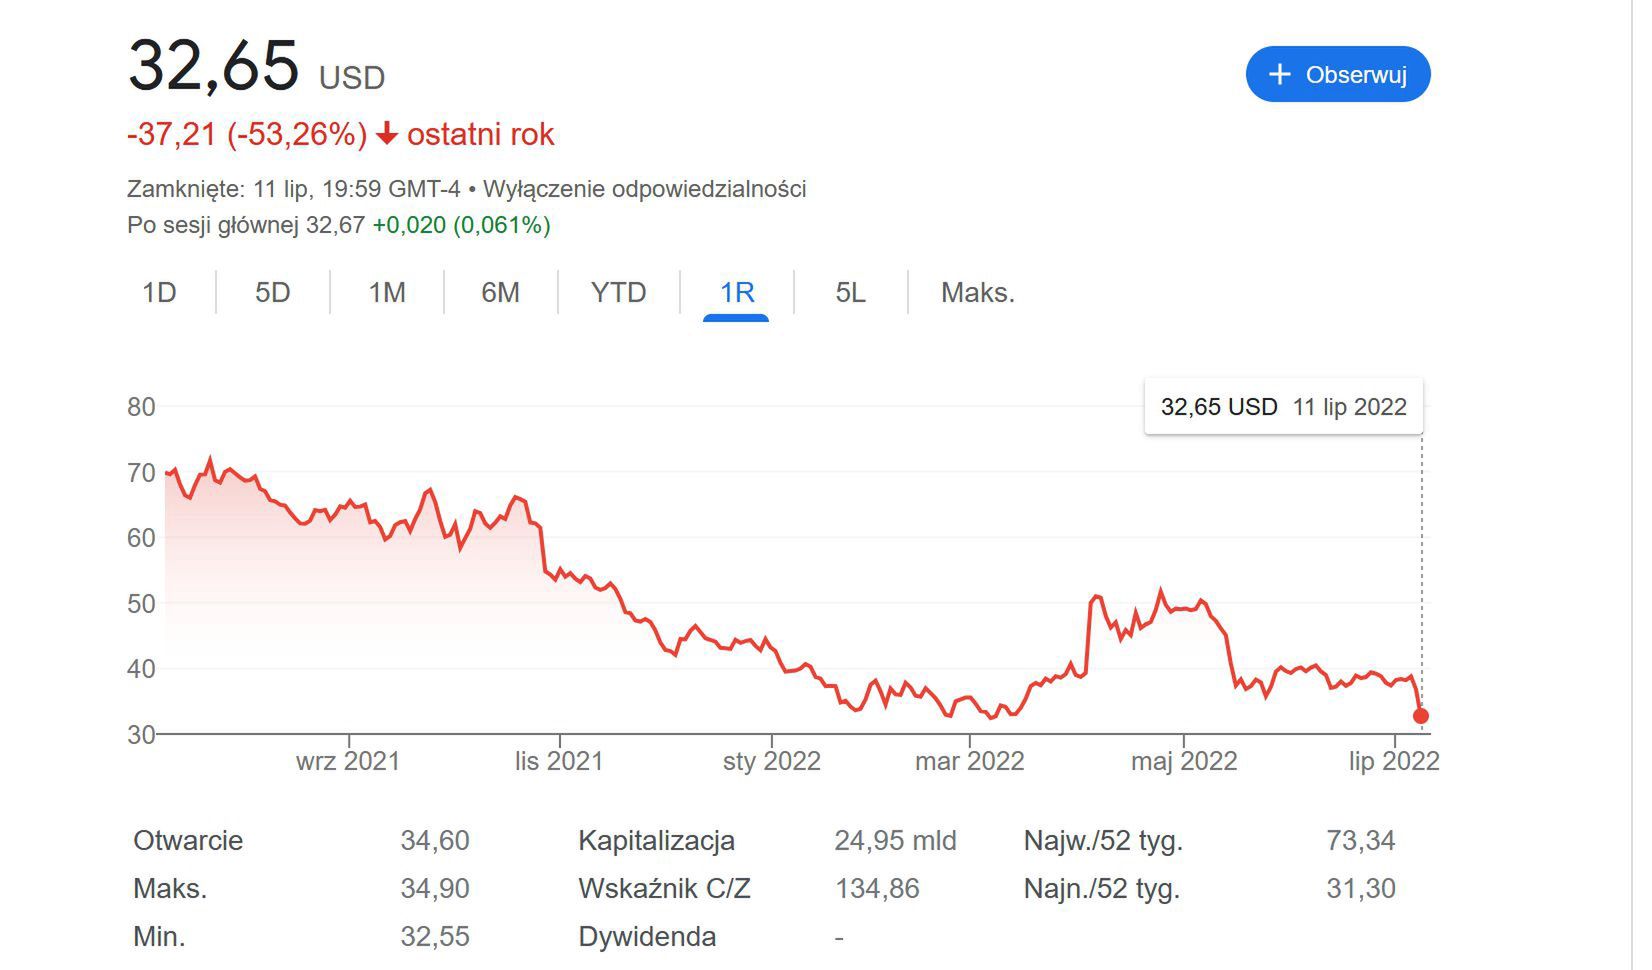Click the sty 2022 axis label
Image resolution: width=1652 pixels, height=970 pixels.
point(771,761)
